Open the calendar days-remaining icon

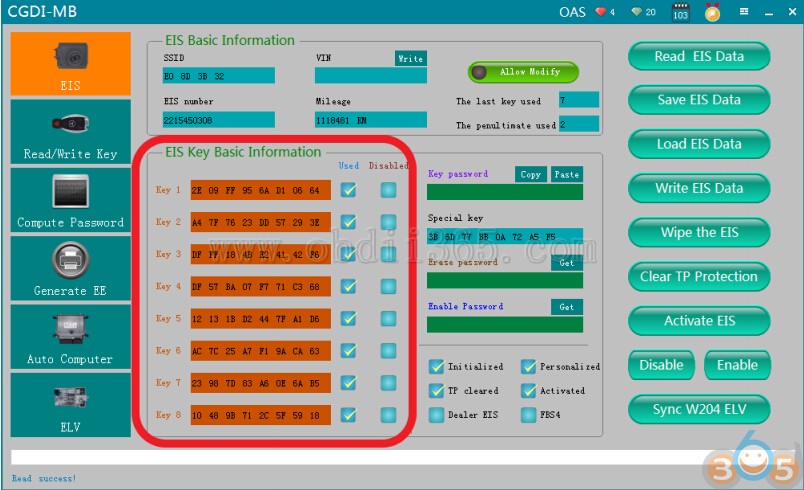[x=680, y=12]
